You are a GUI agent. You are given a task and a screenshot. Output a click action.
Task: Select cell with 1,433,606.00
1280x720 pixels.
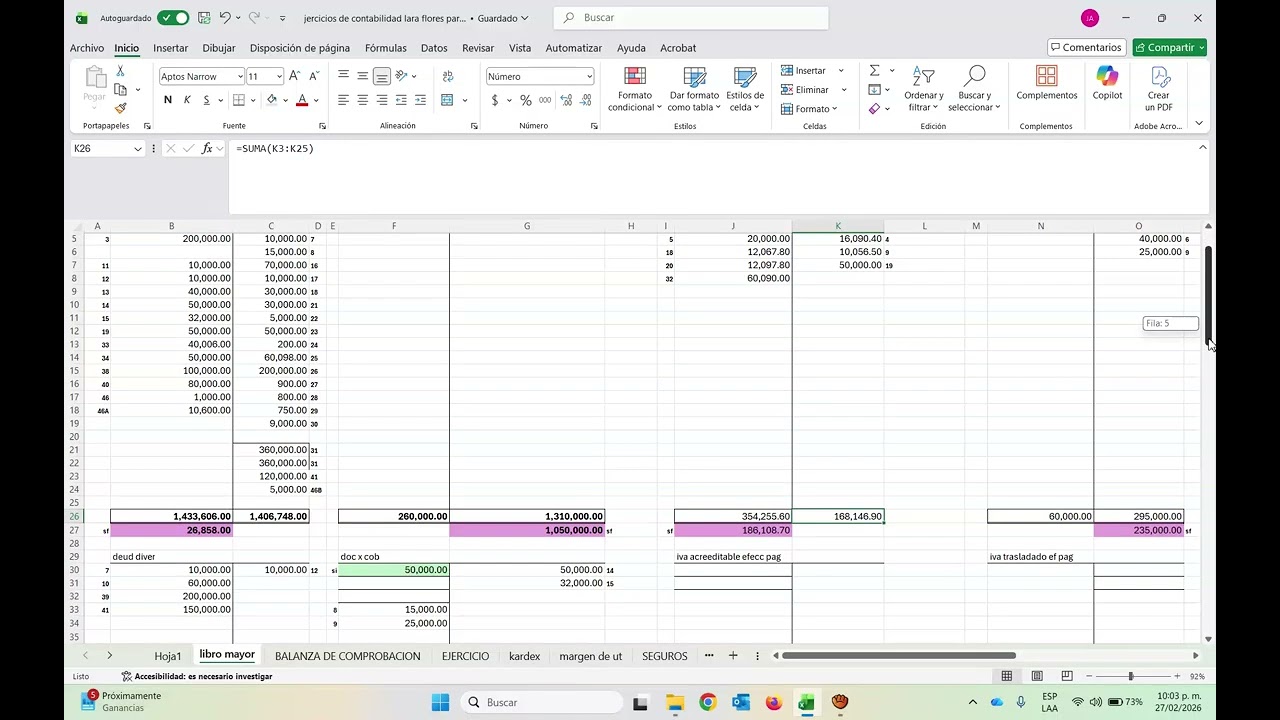(171, 517)
